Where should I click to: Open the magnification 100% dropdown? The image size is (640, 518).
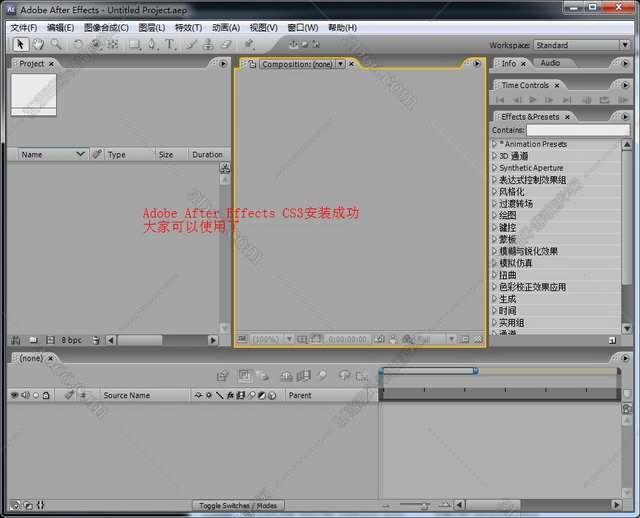click(289, 339)
